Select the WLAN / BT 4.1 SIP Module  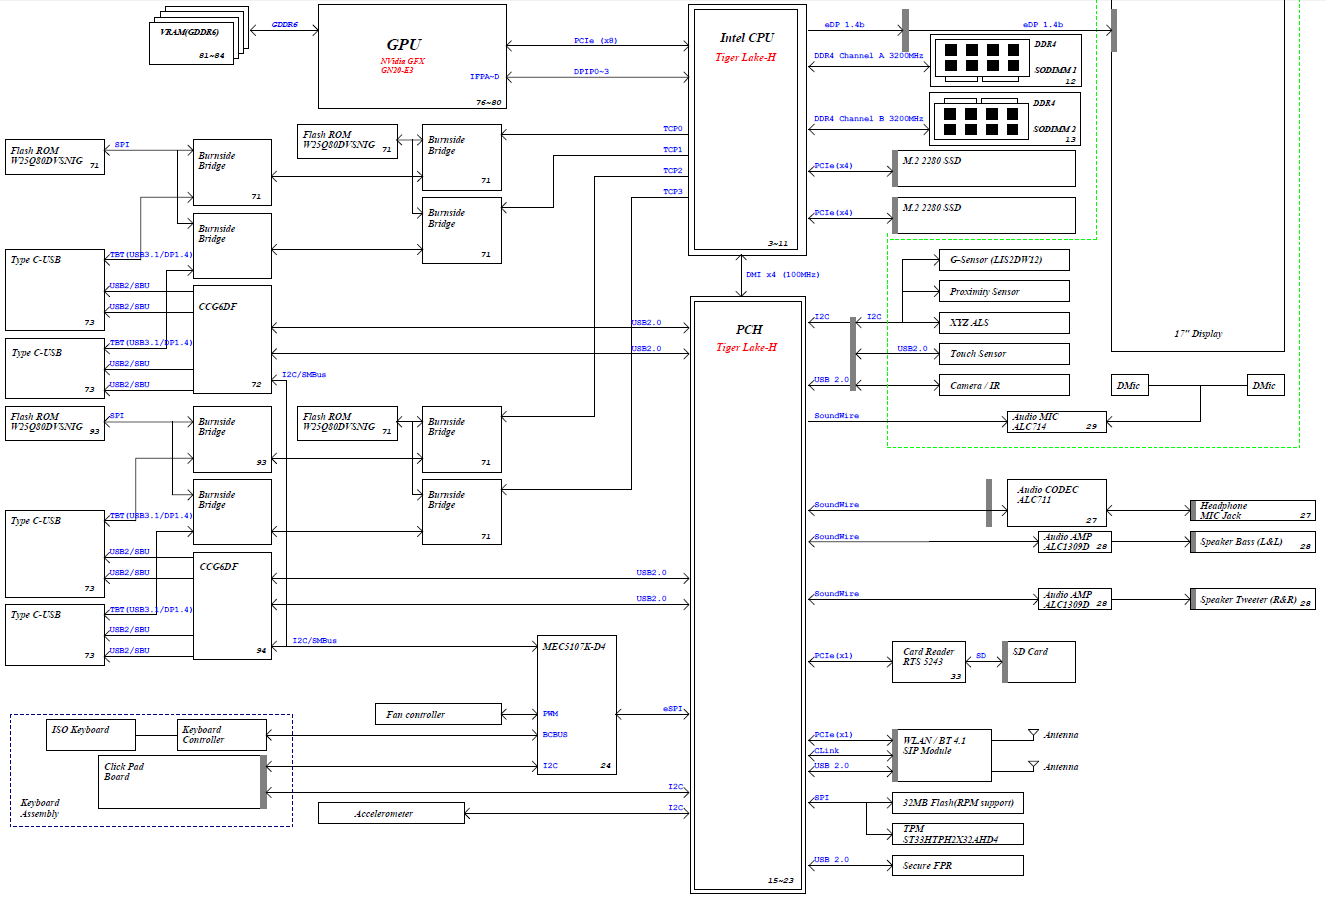[940, 755]
